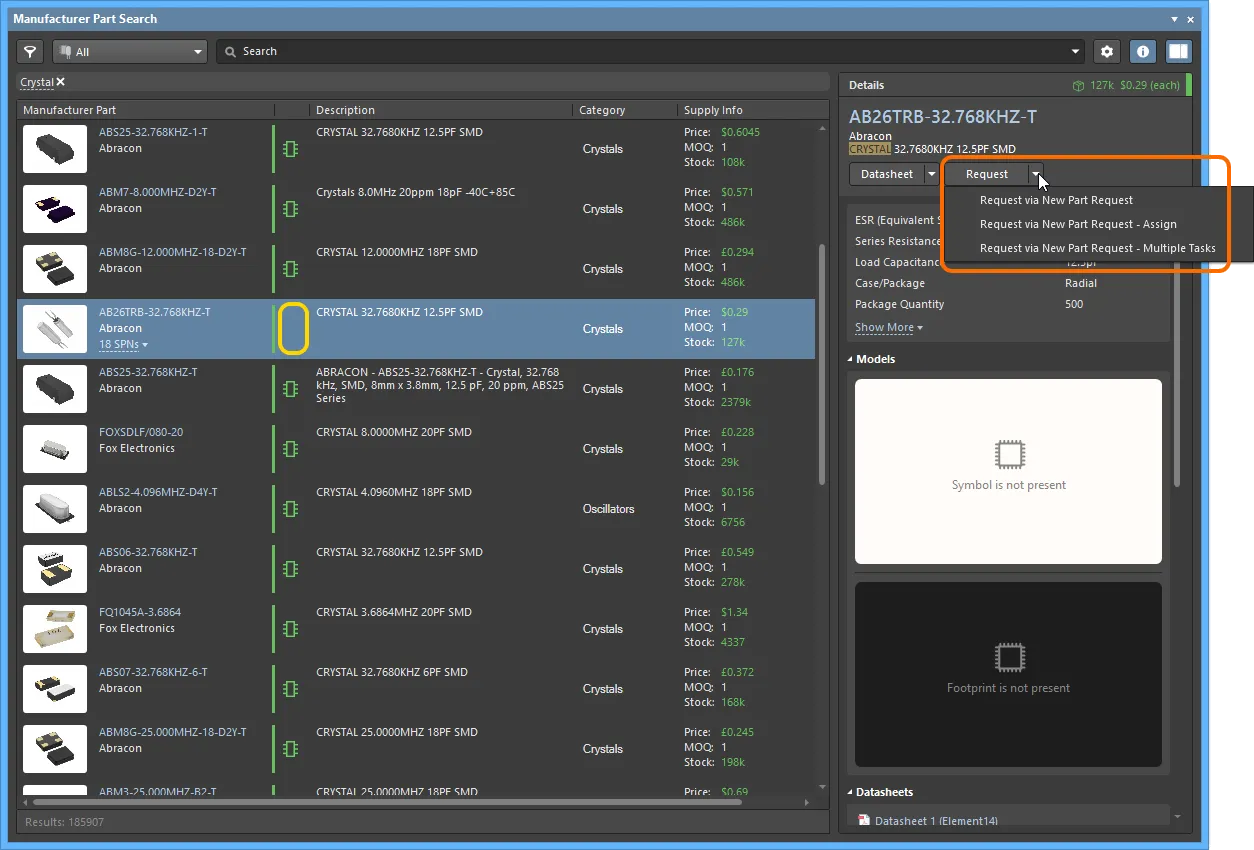
Task: Toggle the Details info pane button
Action: 1143,51
